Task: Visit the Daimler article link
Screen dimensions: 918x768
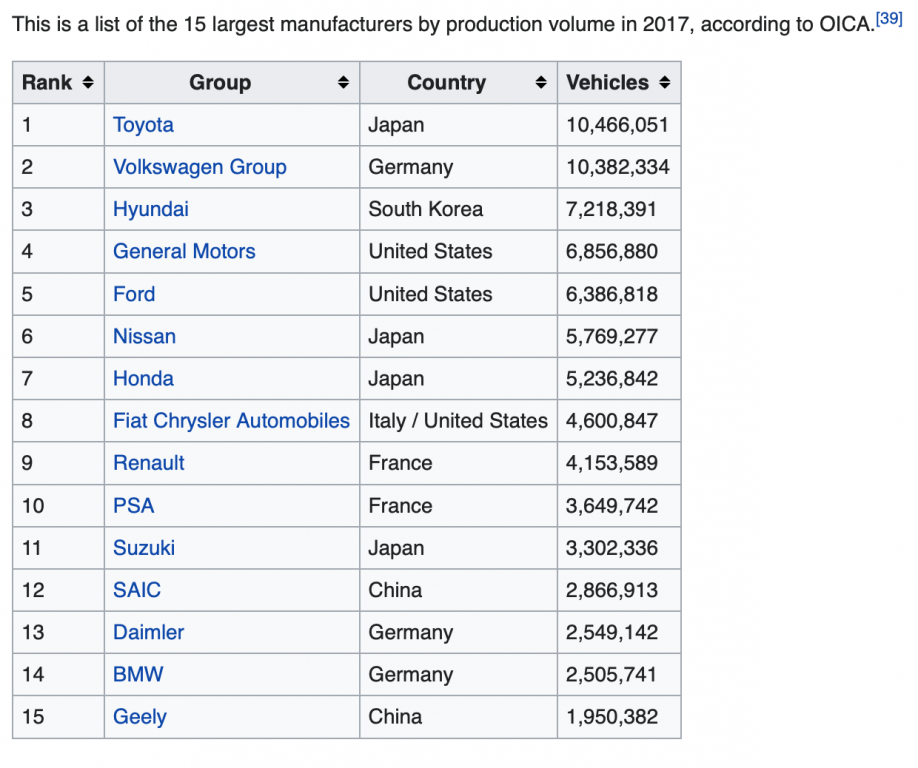Action: pyautogui.click(x=149, y=632)
